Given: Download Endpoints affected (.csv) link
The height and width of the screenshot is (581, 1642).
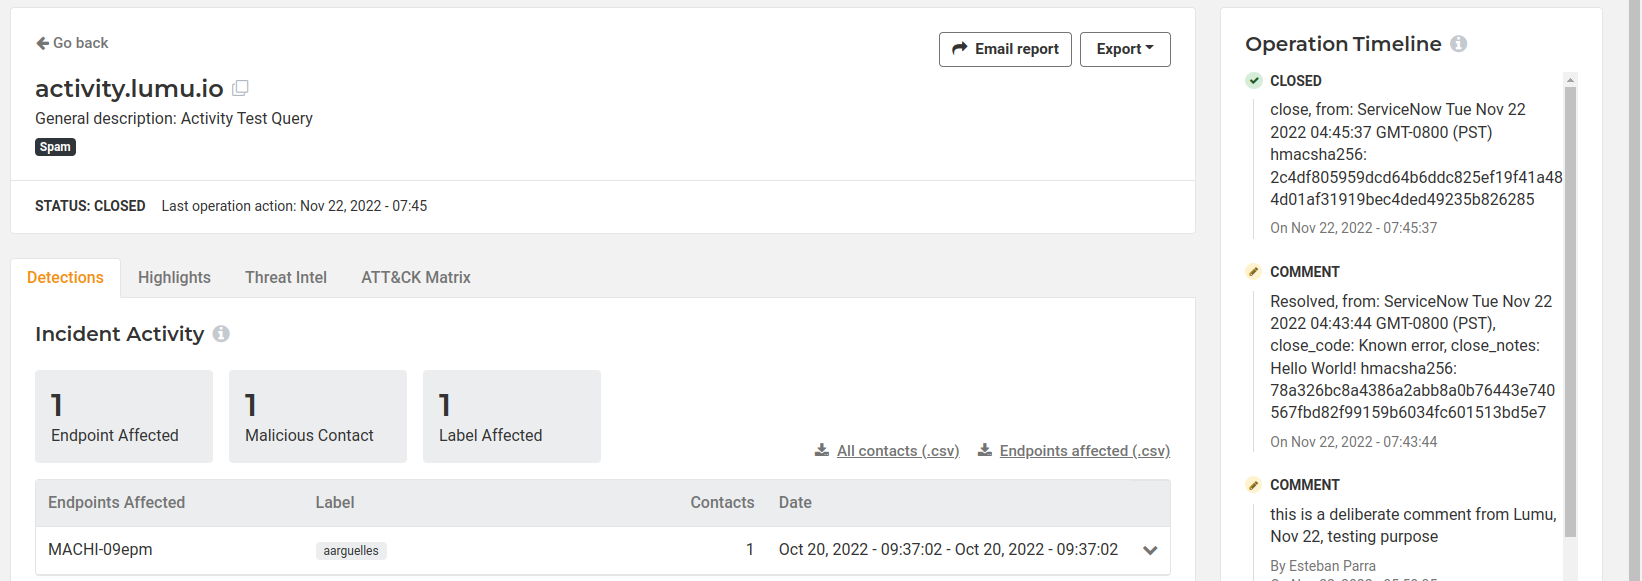Looking at the screenshot, I should coord(1085,451).
